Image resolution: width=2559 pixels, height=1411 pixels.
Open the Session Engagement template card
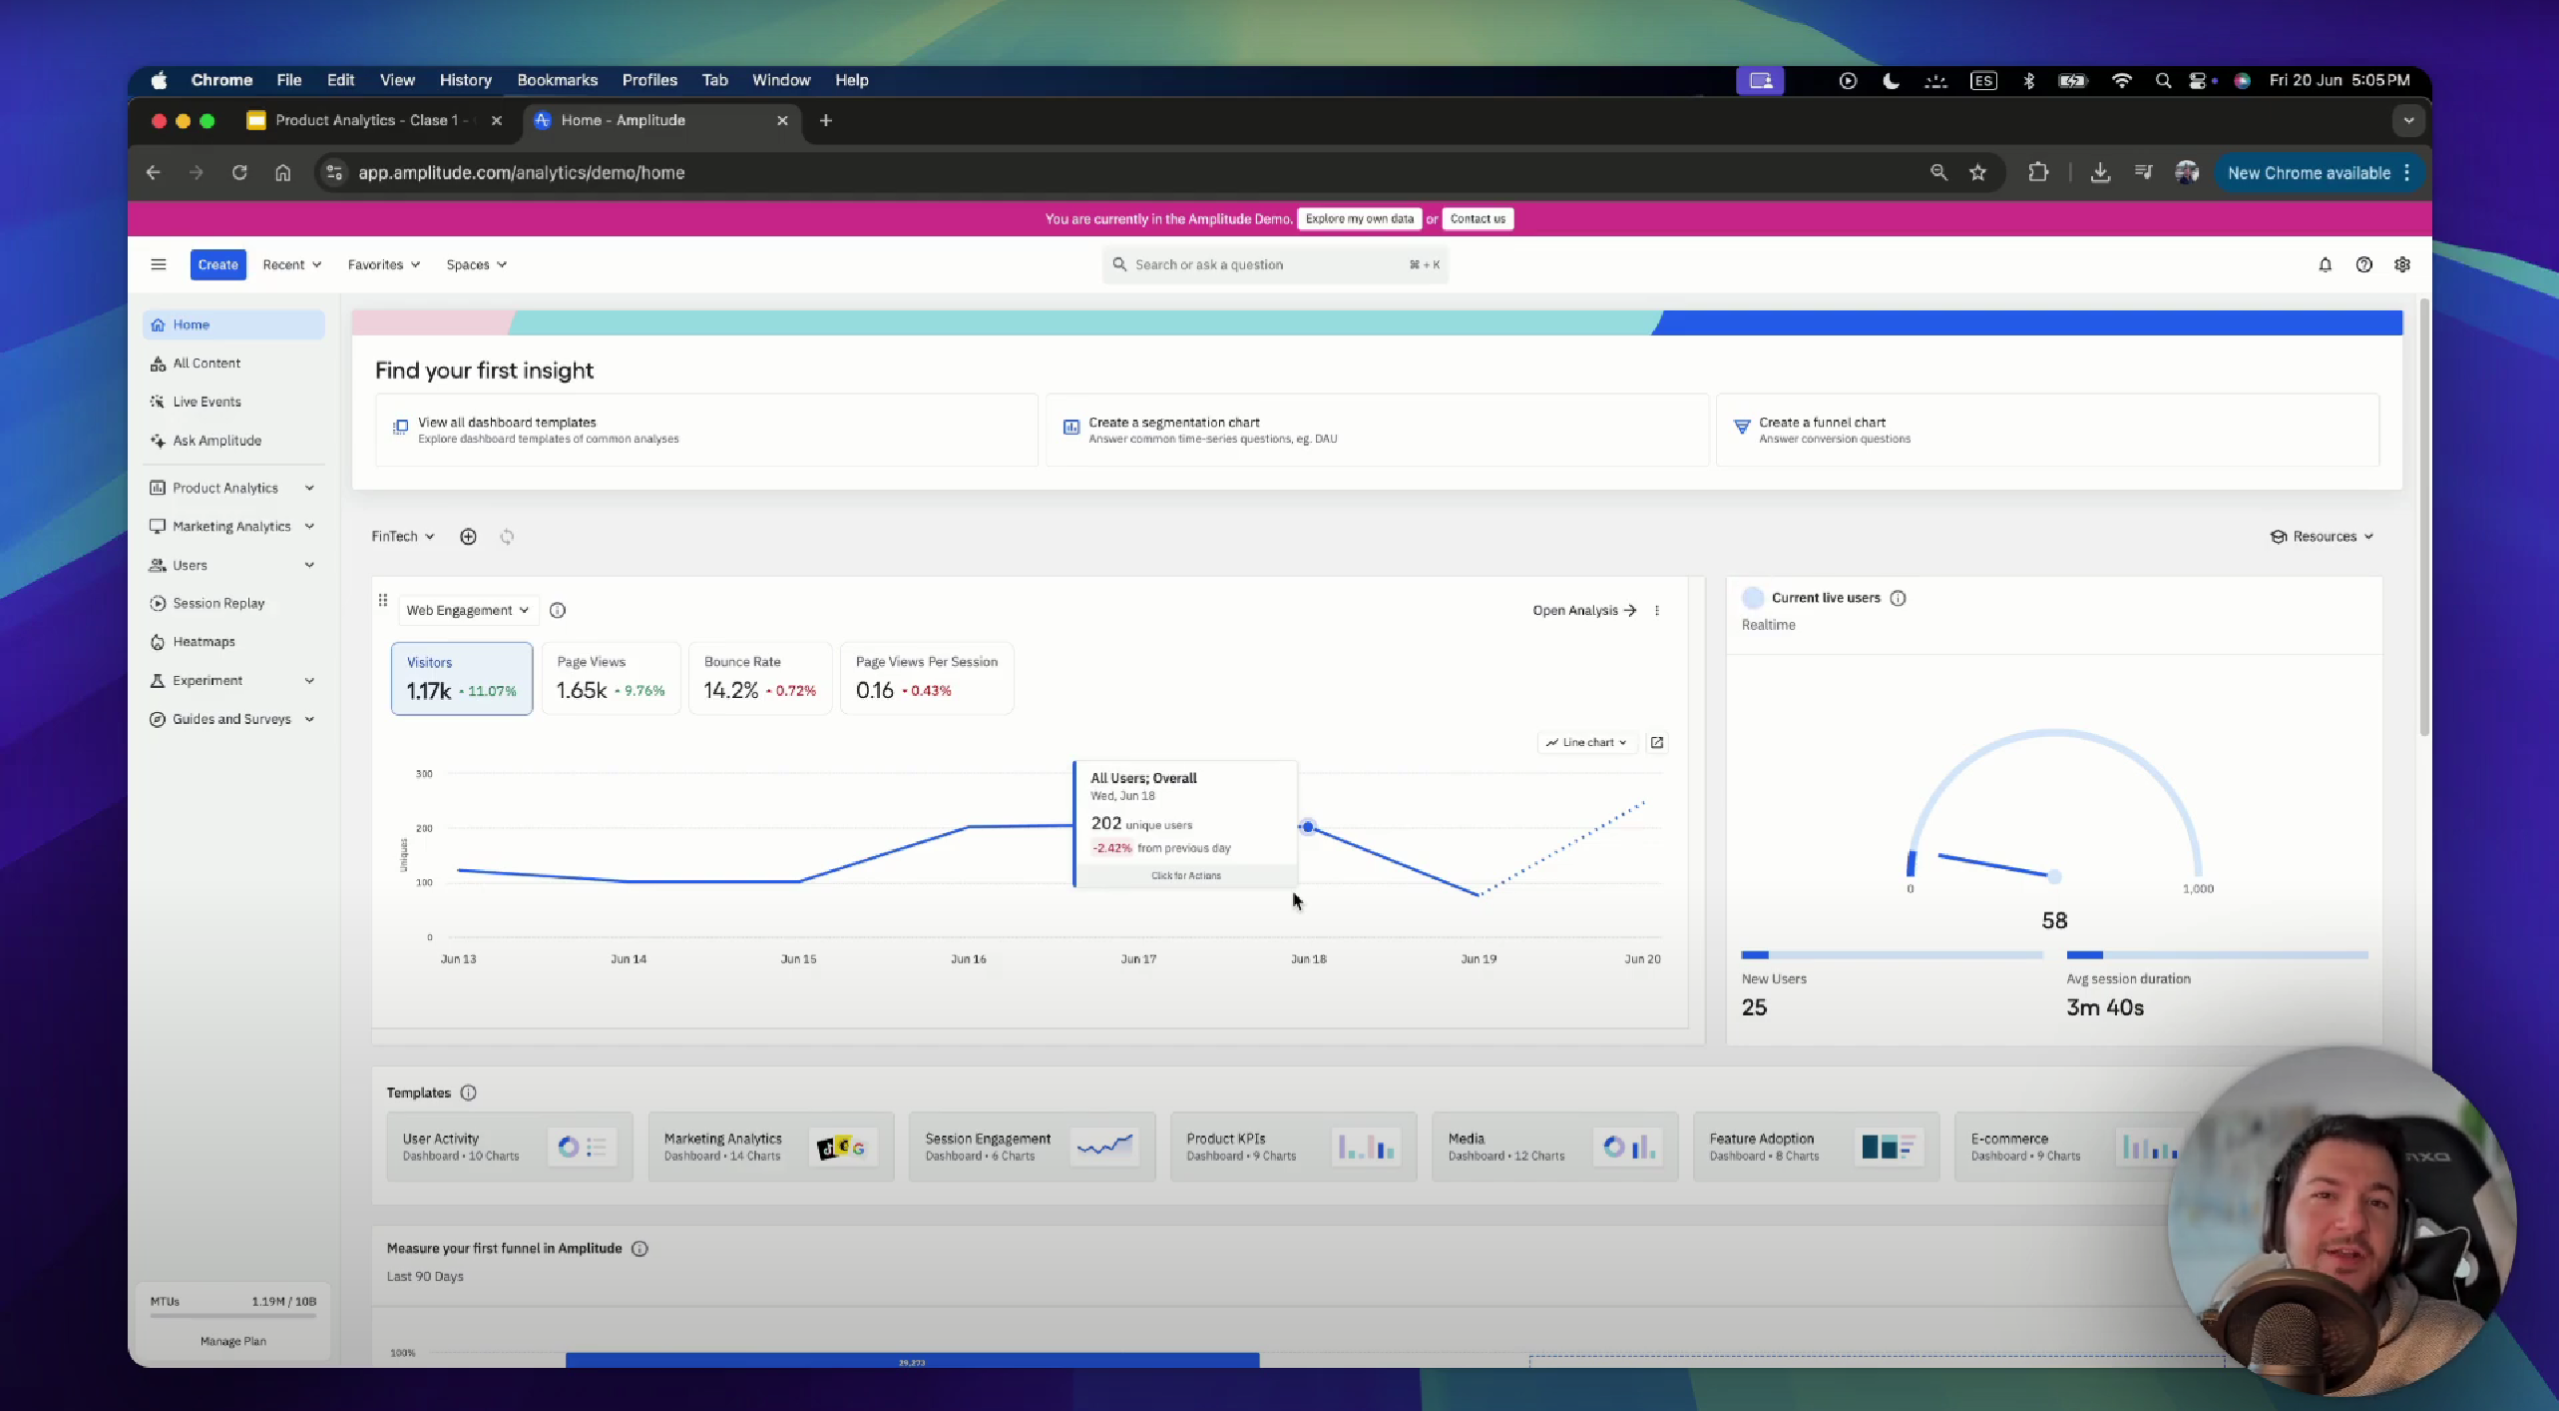click(x=1032, y=1147)
